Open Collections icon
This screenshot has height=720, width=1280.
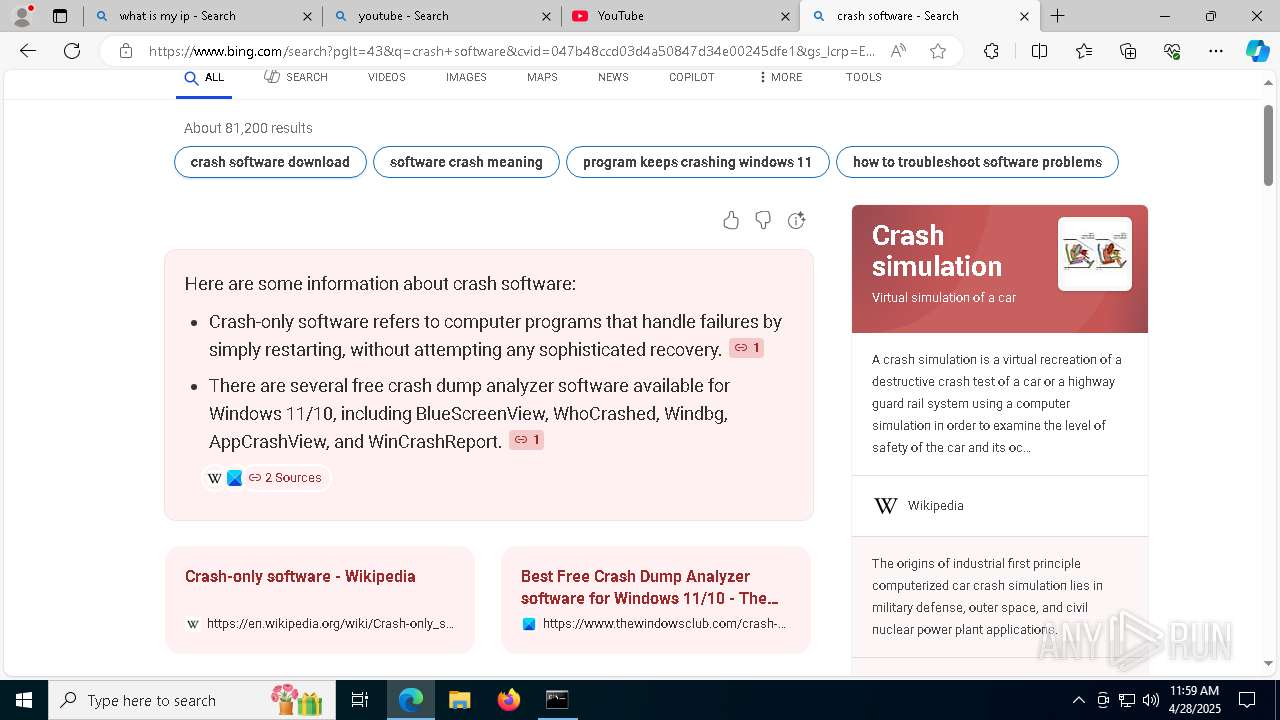pyautogui.click(x=1128, y=51)
